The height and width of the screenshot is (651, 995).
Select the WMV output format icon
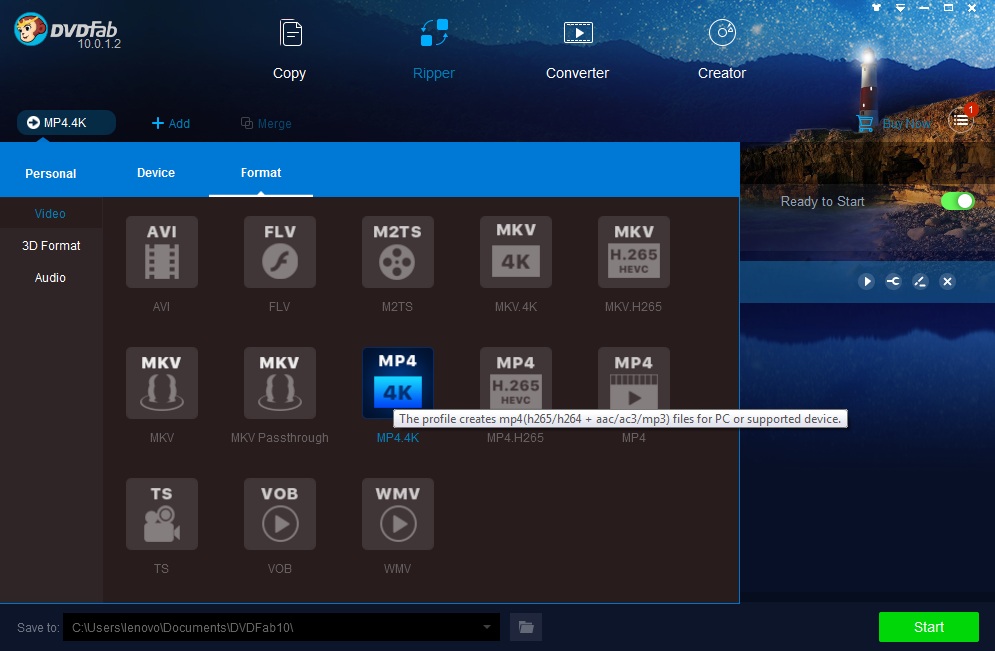click(397, 513)
